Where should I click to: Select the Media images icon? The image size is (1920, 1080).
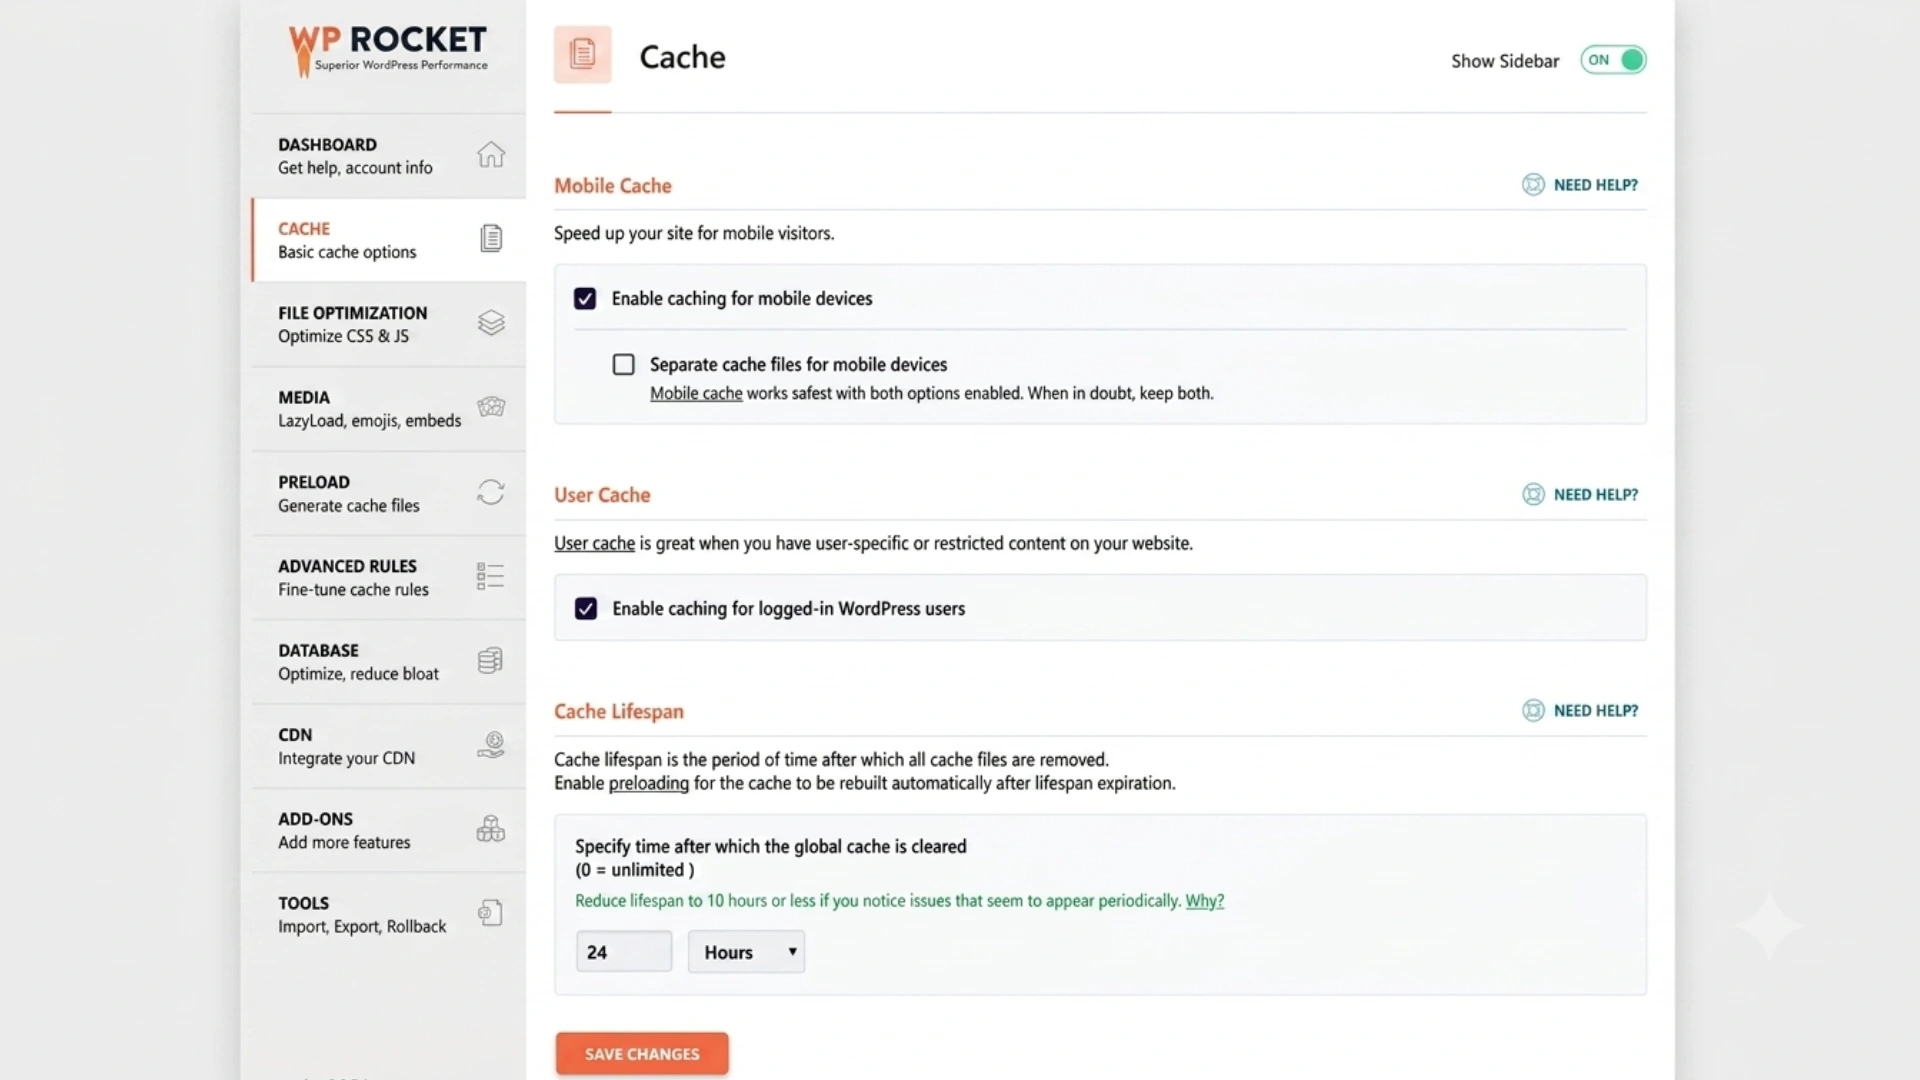(x=491, y=407)
